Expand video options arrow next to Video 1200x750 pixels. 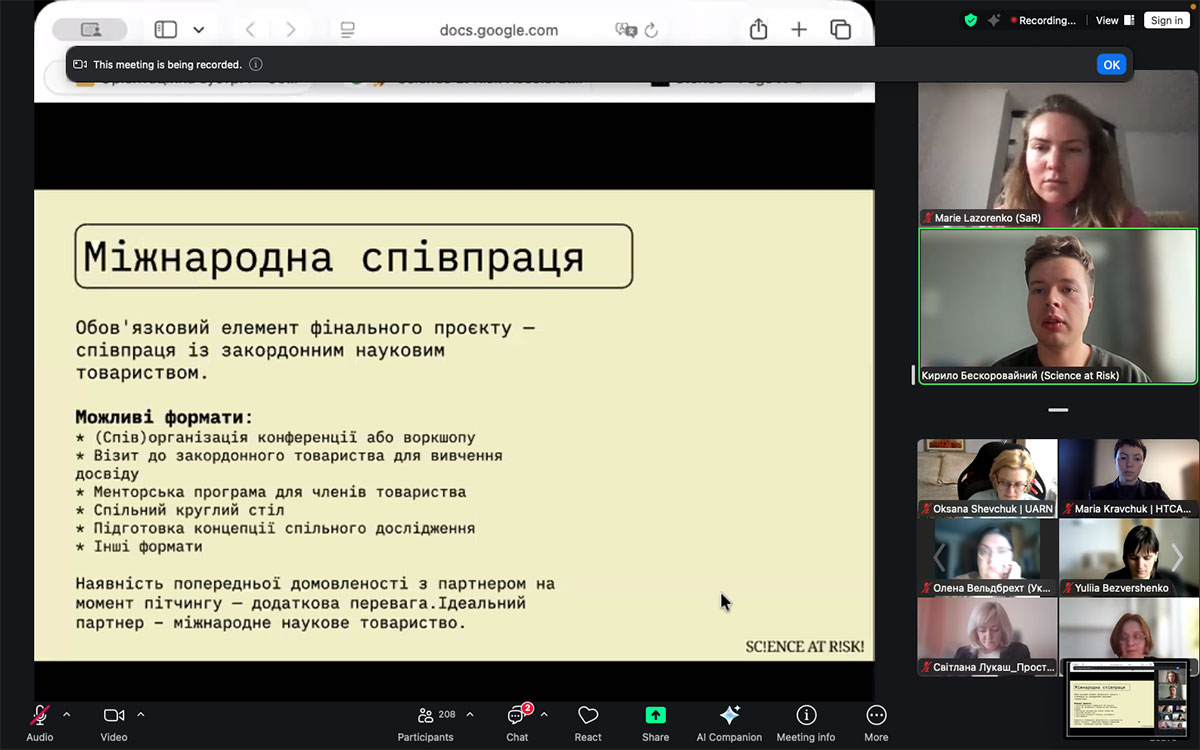pyautogui.click(x=141, y=715)
